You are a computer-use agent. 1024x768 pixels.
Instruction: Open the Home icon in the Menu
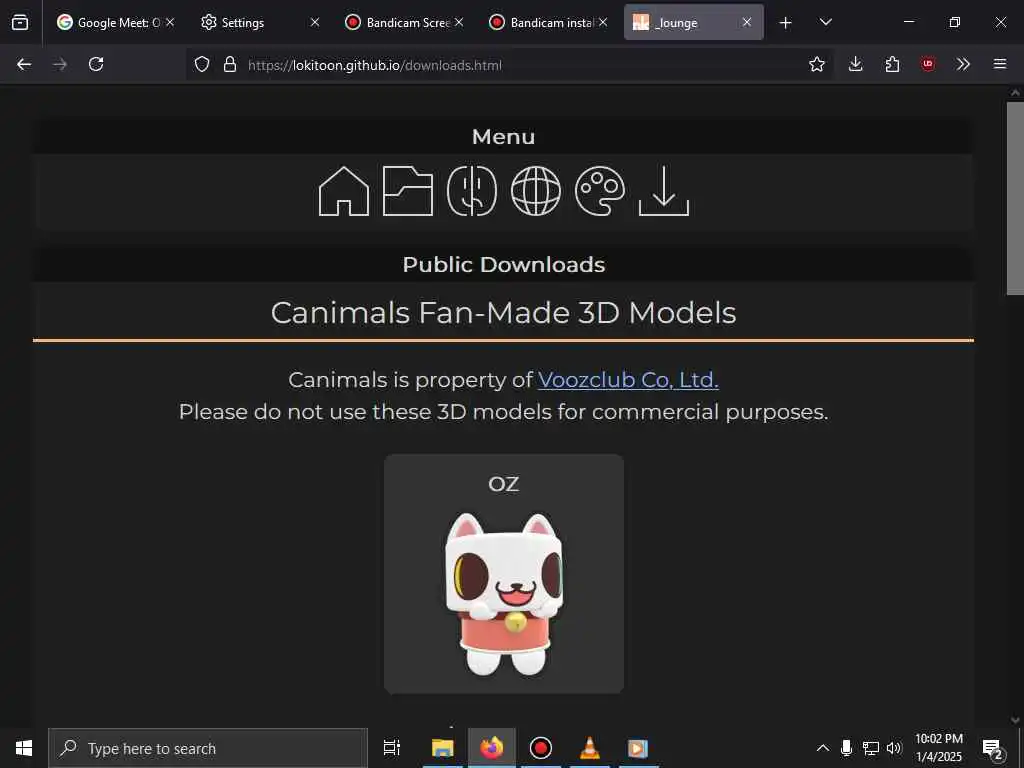pos(344,191)
